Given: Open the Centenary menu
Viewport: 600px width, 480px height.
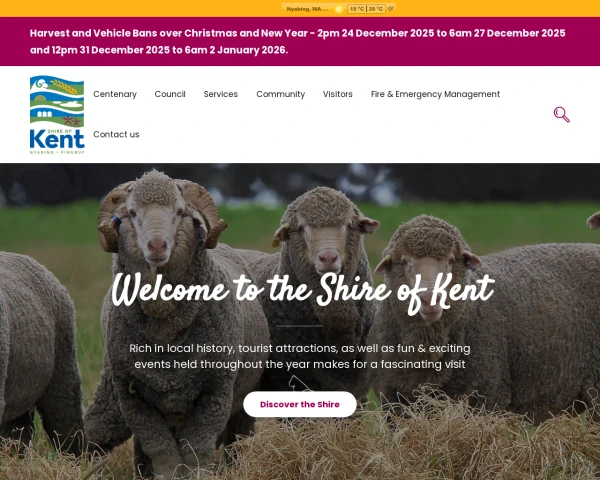Looking at the screenshot, I should click(x=115, y=94).
